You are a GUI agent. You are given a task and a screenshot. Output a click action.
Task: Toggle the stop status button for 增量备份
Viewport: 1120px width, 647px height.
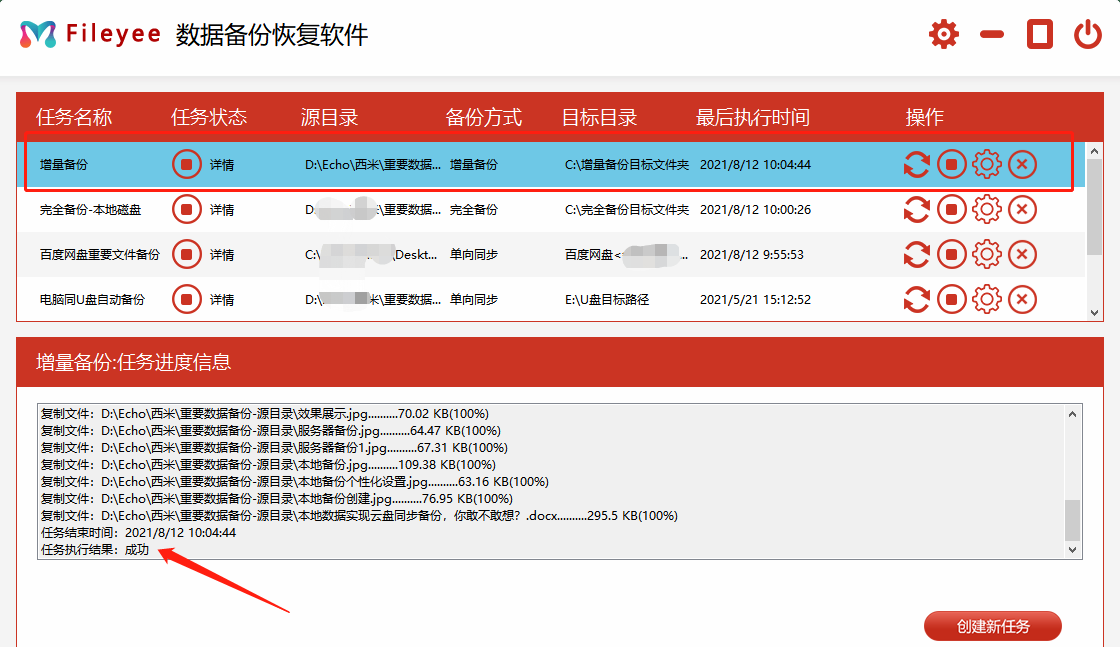pyautogui.click(x=186, y=164)
